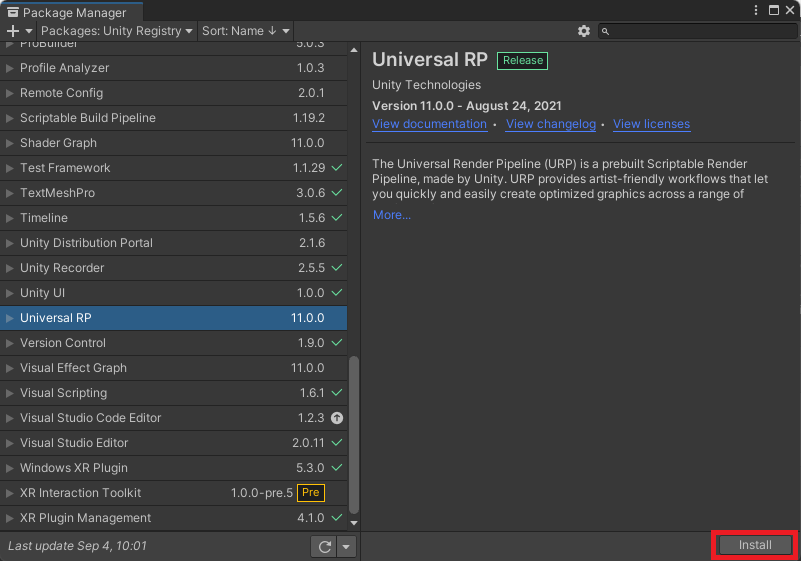Screen dimensions: 801x561
Task: Click the package list scrollbar thumb
Action: [x=354, y=435]
